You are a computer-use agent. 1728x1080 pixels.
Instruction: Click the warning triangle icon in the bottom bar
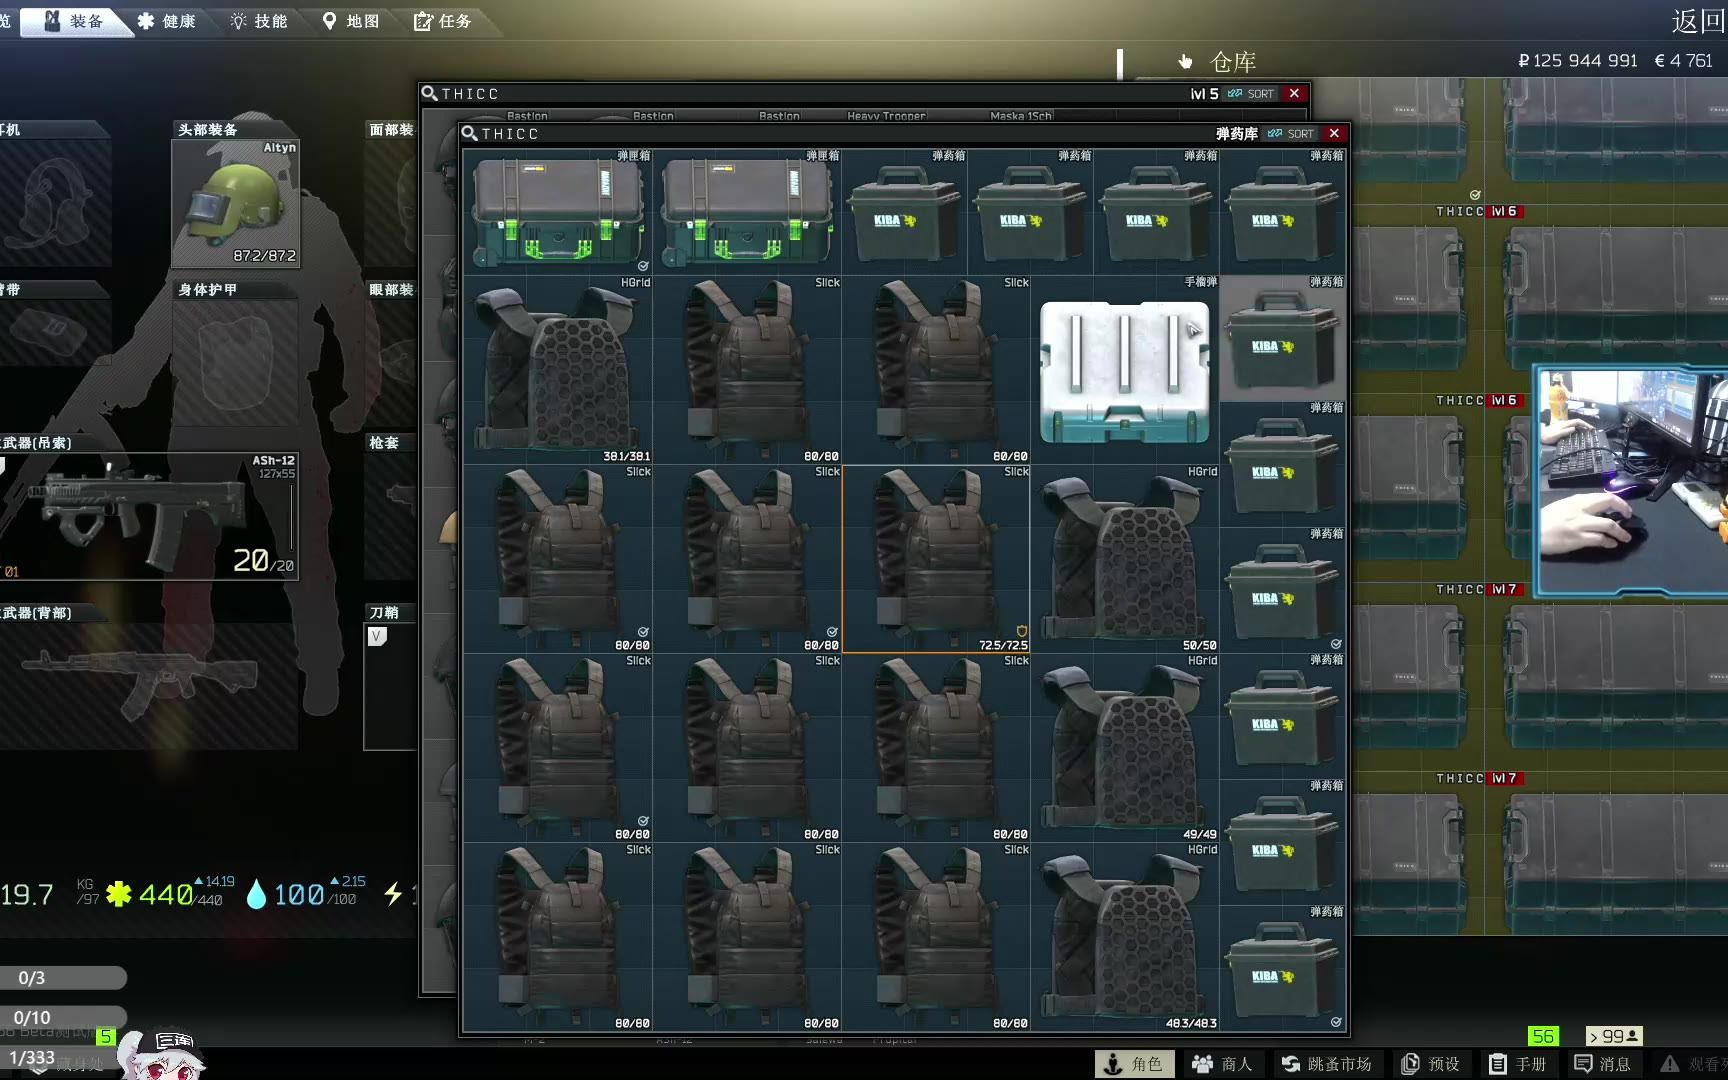click(x=1670, y=1064)
